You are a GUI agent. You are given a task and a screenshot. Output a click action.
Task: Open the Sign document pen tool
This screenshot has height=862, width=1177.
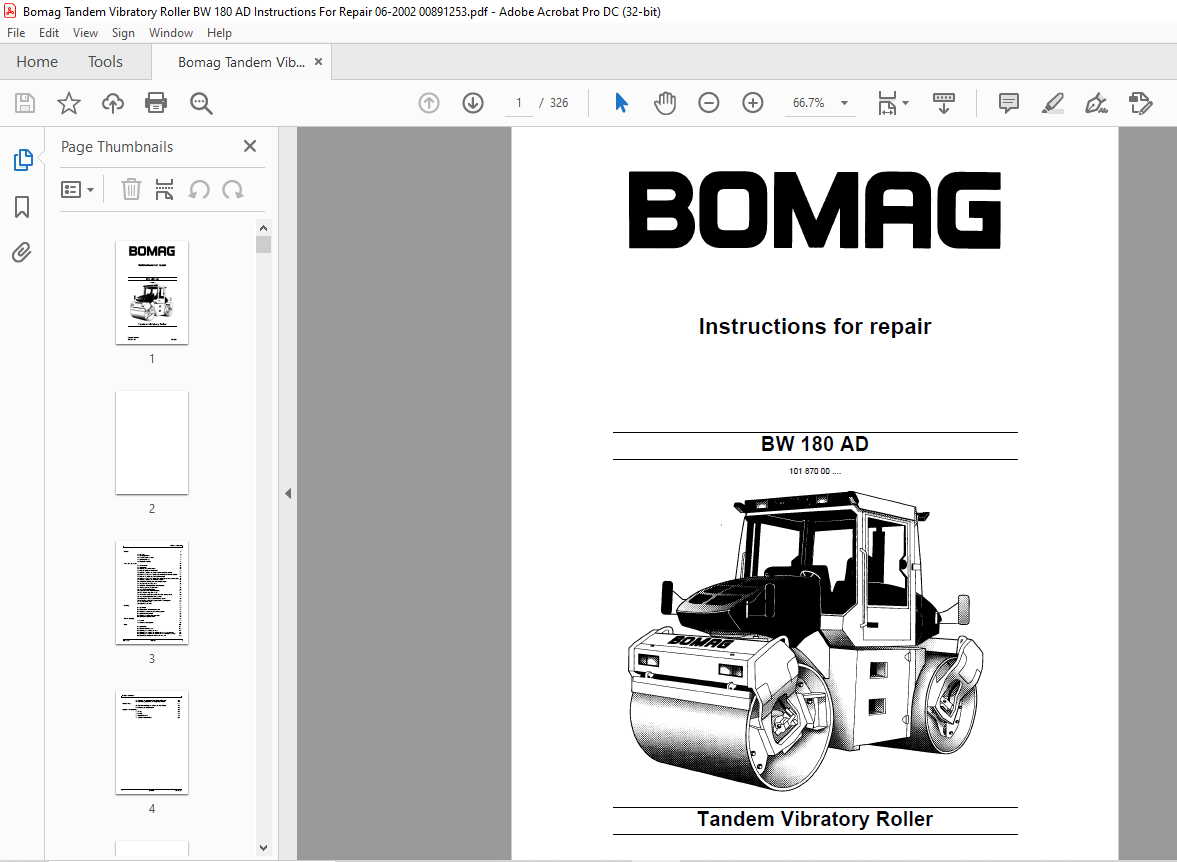coord(1096,103)
